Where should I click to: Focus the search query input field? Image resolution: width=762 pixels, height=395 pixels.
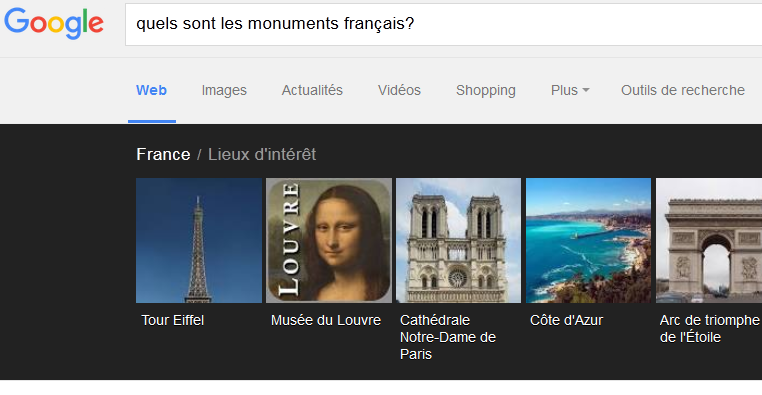(443, 24)
